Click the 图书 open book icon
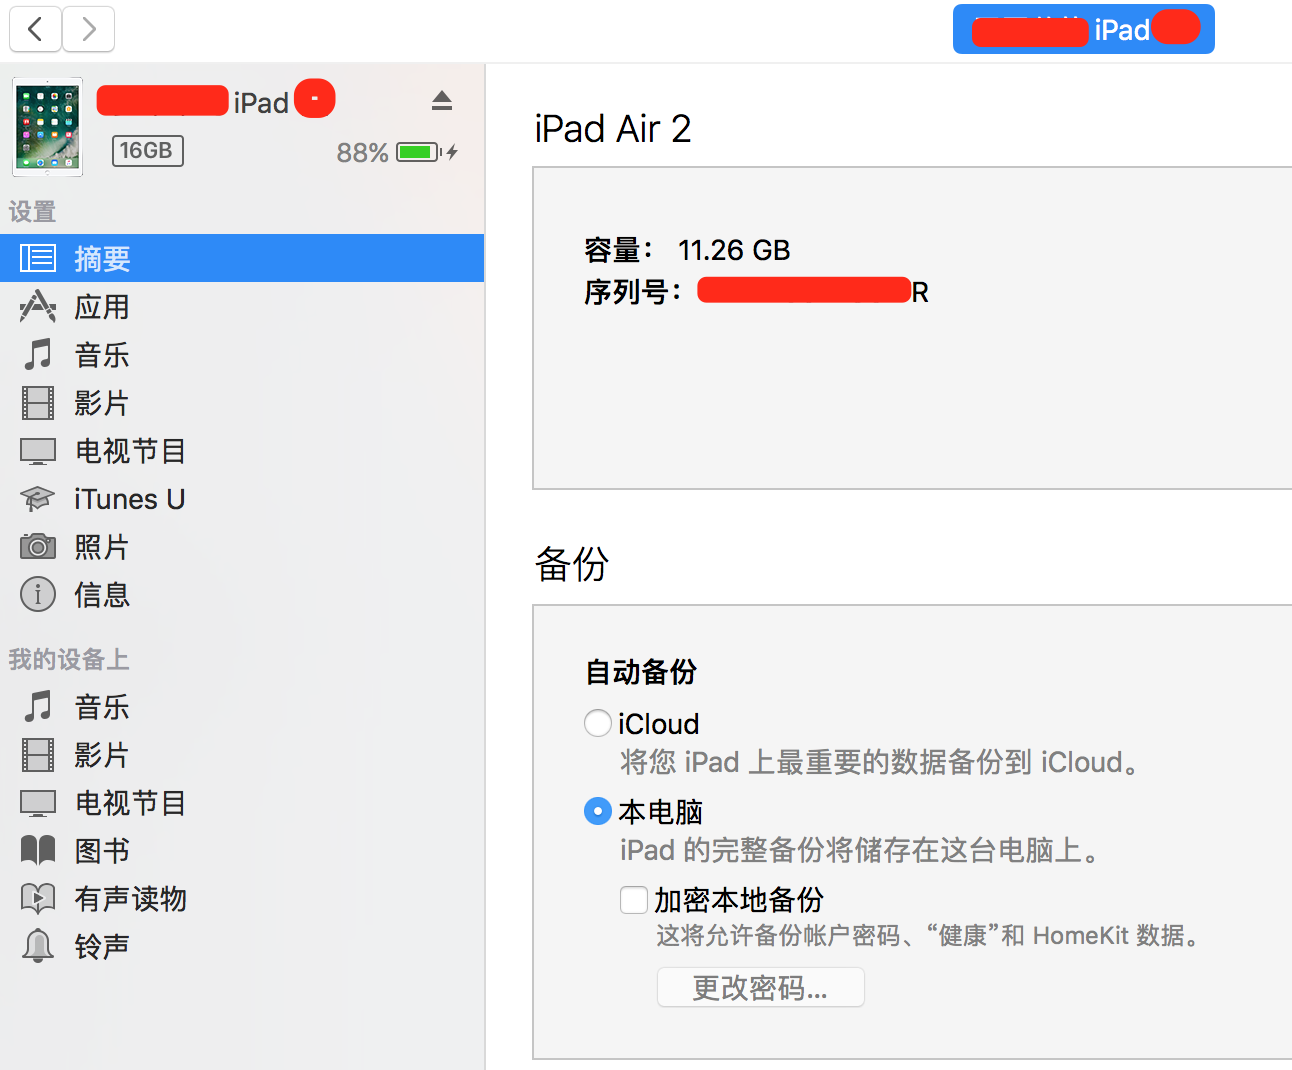This screenshot has height=1070, width=1292. pyautogui.click(x=38, y=850)
